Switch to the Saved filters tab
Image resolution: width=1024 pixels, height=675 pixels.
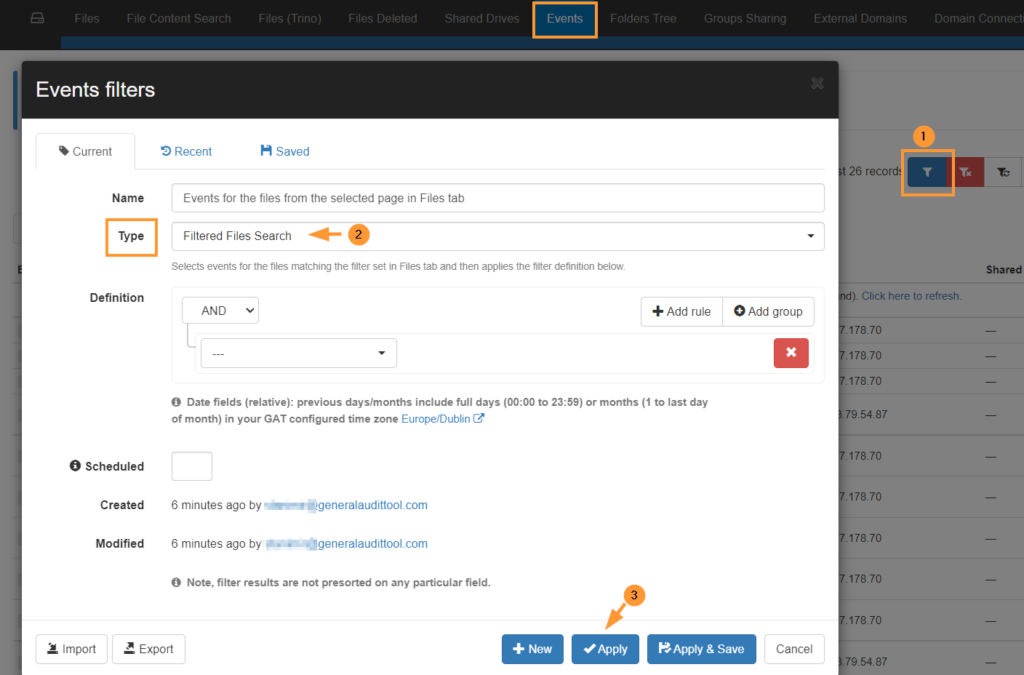[284, 151]
